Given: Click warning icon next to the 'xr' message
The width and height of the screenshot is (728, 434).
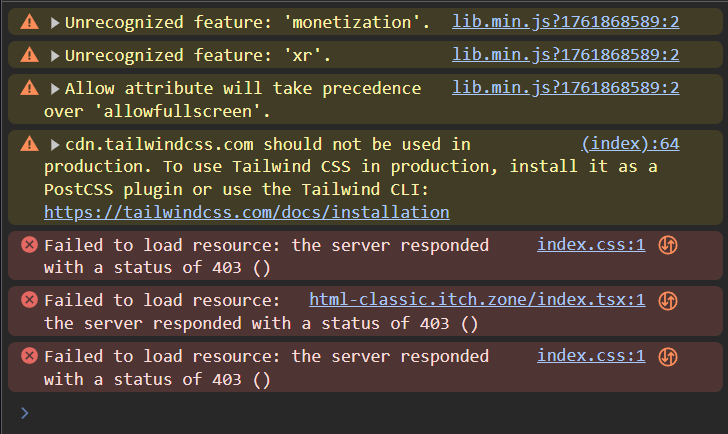Looking at the screenshot, I should pyautogui.click(x=29, y=55).
